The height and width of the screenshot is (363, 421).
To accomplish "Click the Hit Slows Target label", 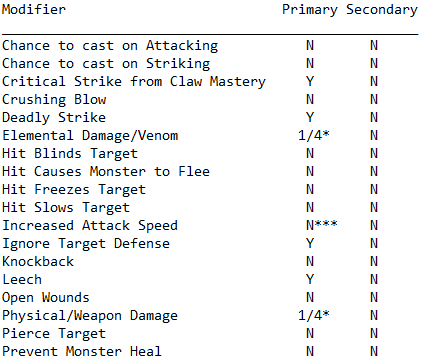I will click(66, 208).
